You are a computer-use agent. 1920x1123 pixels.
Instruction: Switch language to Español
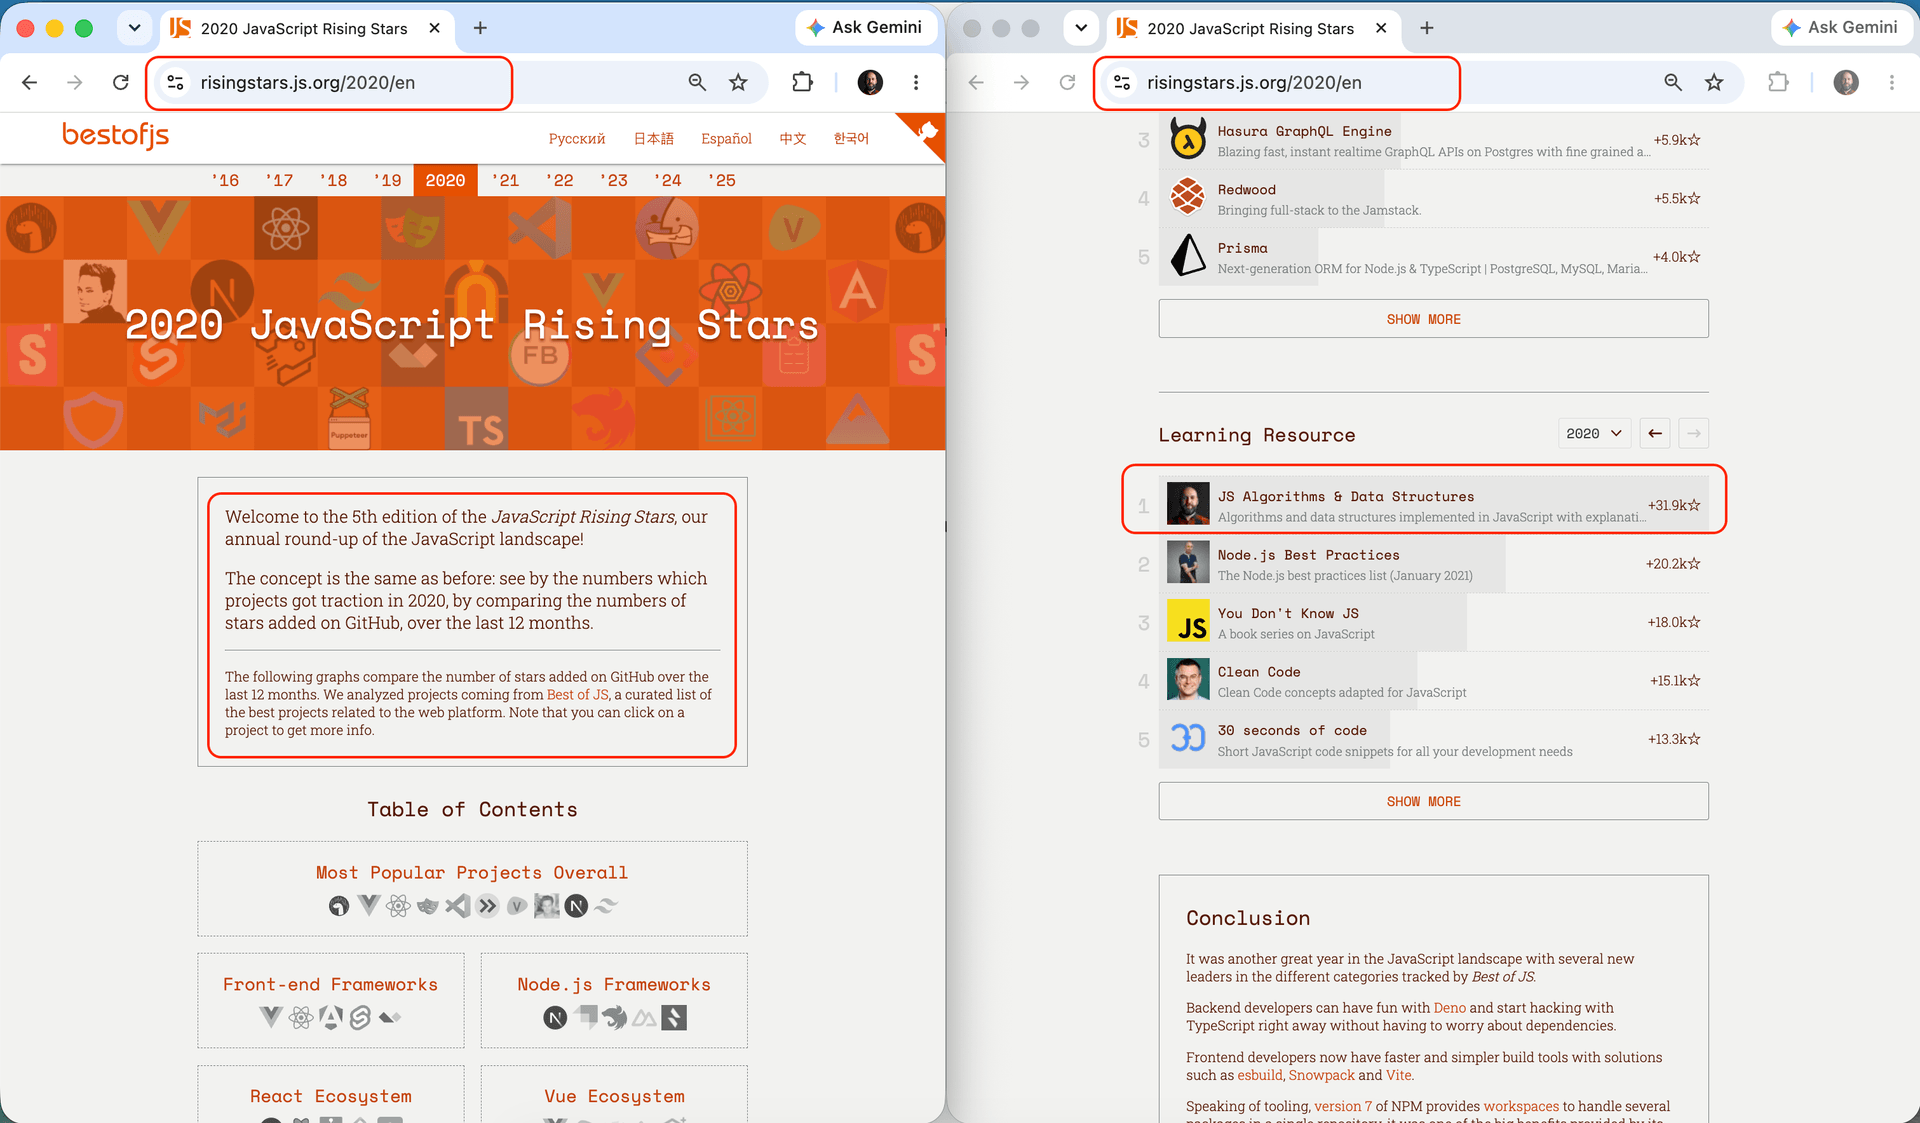pos(726,139)
